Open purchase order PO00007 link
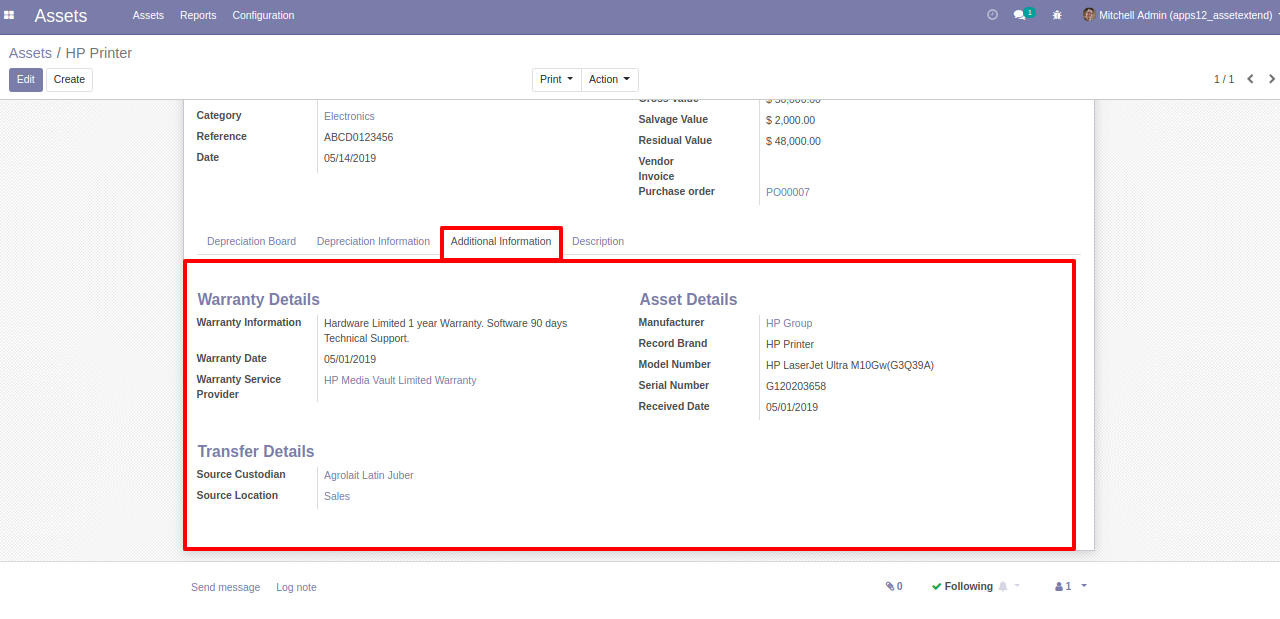Image resolution: width=1280 pixels, height=619 pixels. [x=788, y=192]
